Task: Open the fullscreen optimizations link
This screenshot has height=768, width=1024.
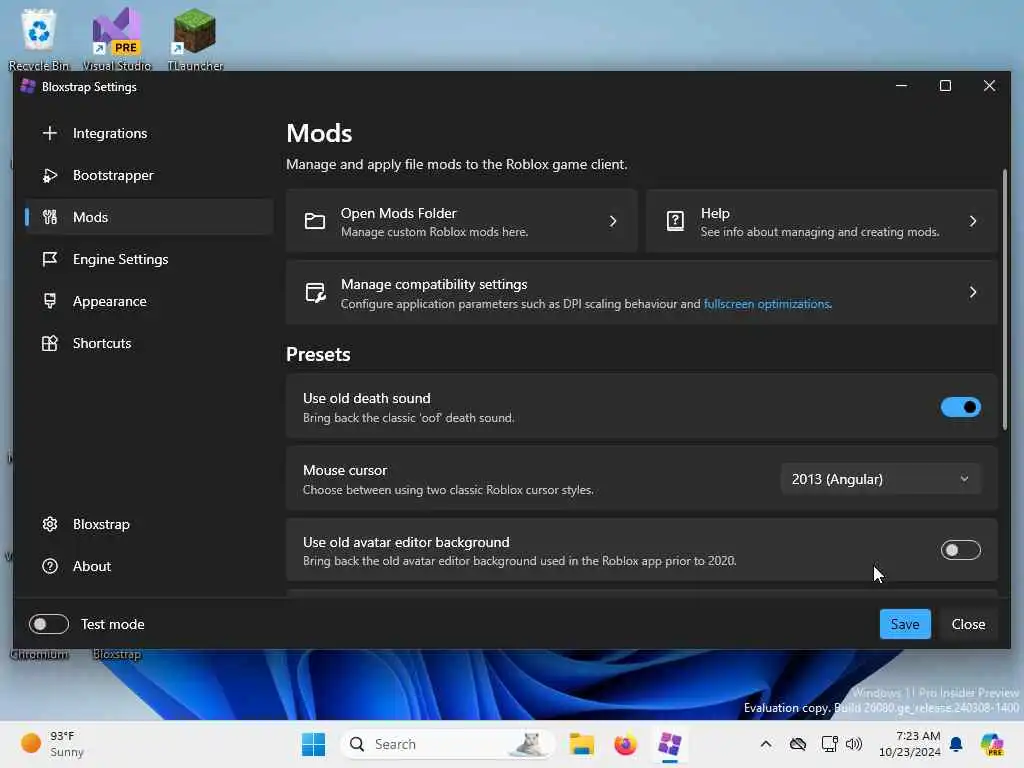Action: point(767,304)
